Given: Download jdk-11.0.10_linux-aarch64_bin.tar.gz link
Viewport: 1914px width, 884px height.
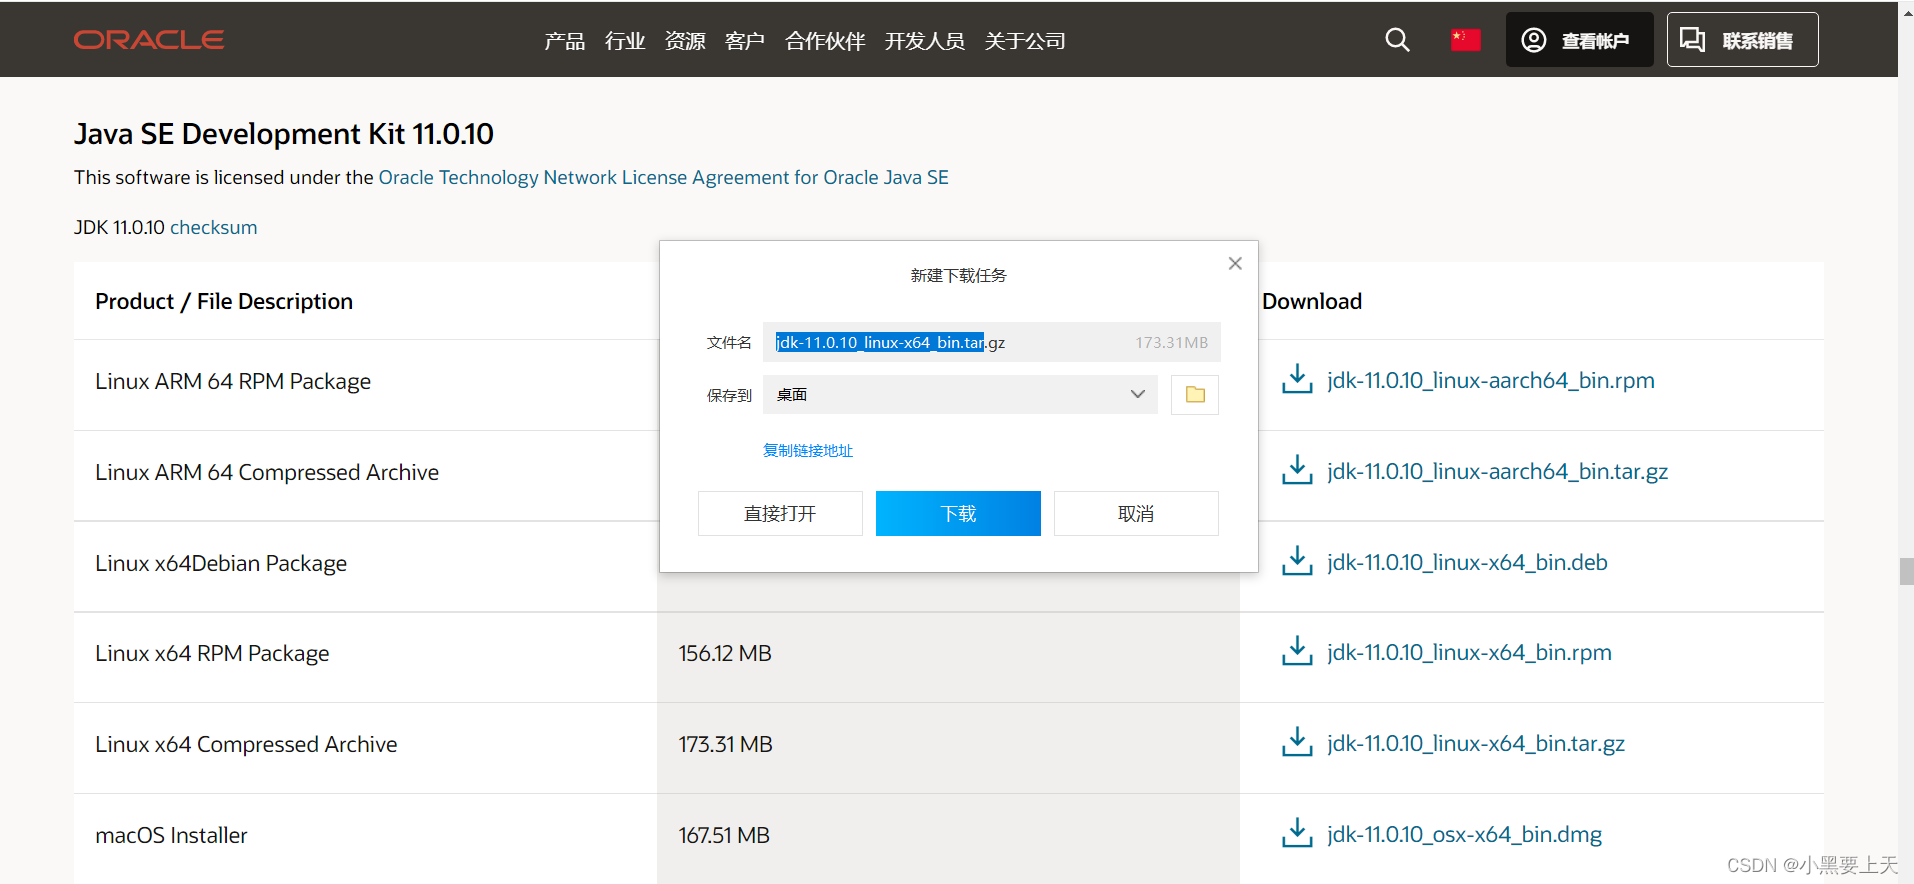Looking at the screenshot, I should click(1498, 471).
